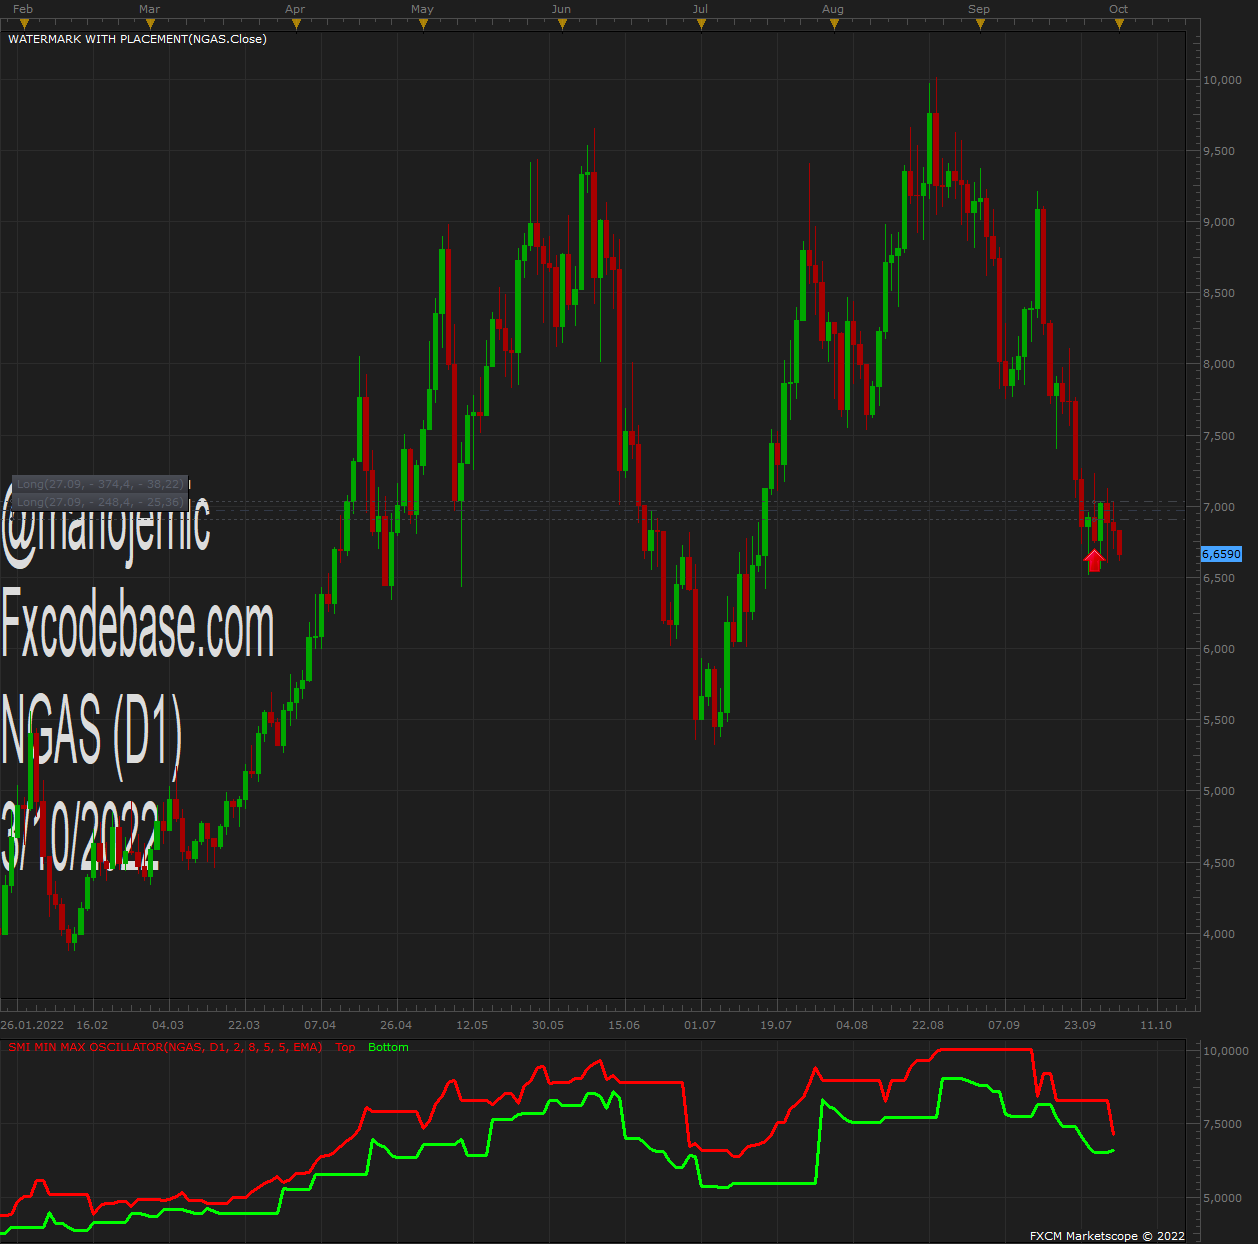The width and height of the screenshot is (1258, 1244).
Task: Click the Jun month marker triangle
Action: (562, 24)
